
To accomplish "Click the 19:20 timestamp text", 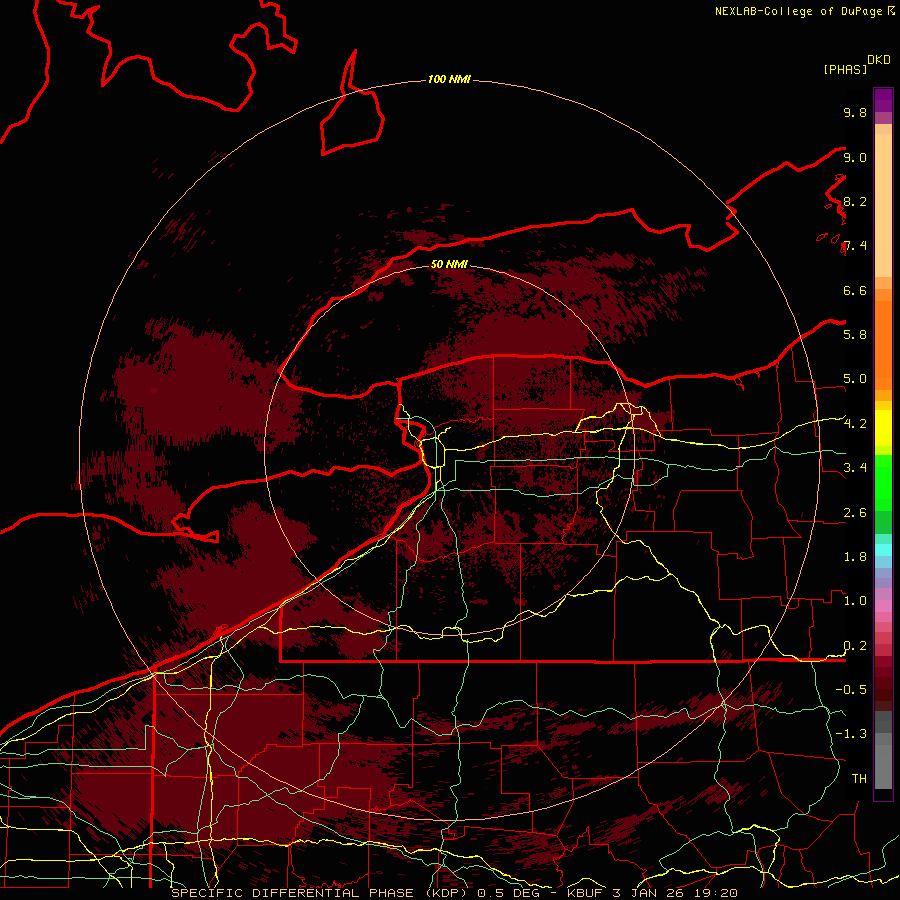I will click(x=718, y=893).
